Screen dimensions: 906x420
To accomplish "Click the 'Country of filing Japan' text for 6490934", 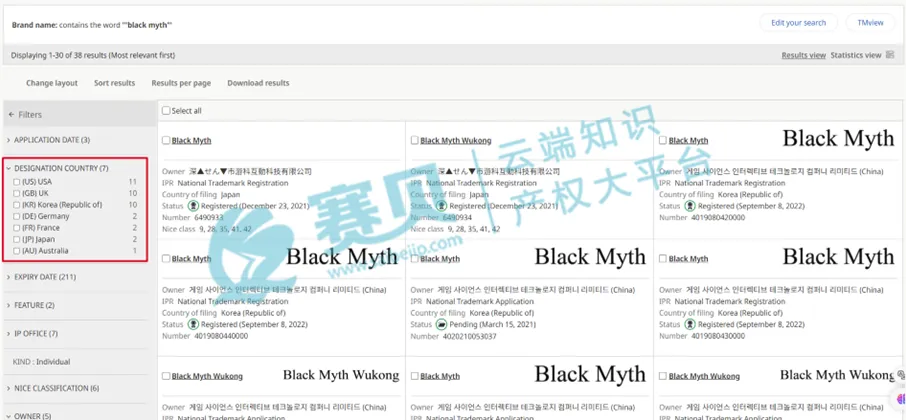I will pos(450,195).
